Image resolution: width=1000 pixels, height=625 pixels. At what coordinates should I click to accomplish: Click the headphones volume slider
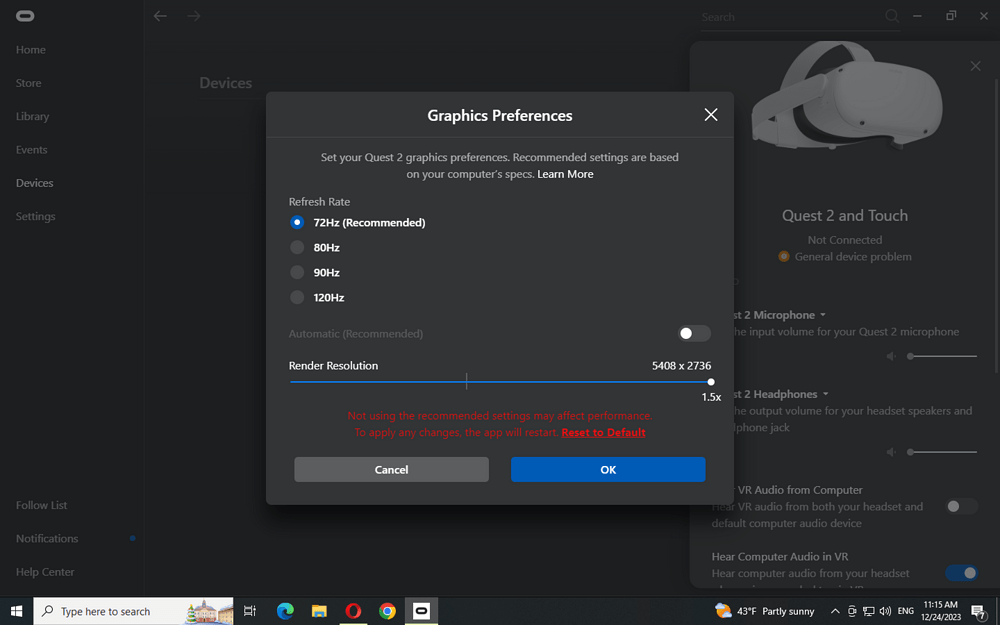click(943, 452)
